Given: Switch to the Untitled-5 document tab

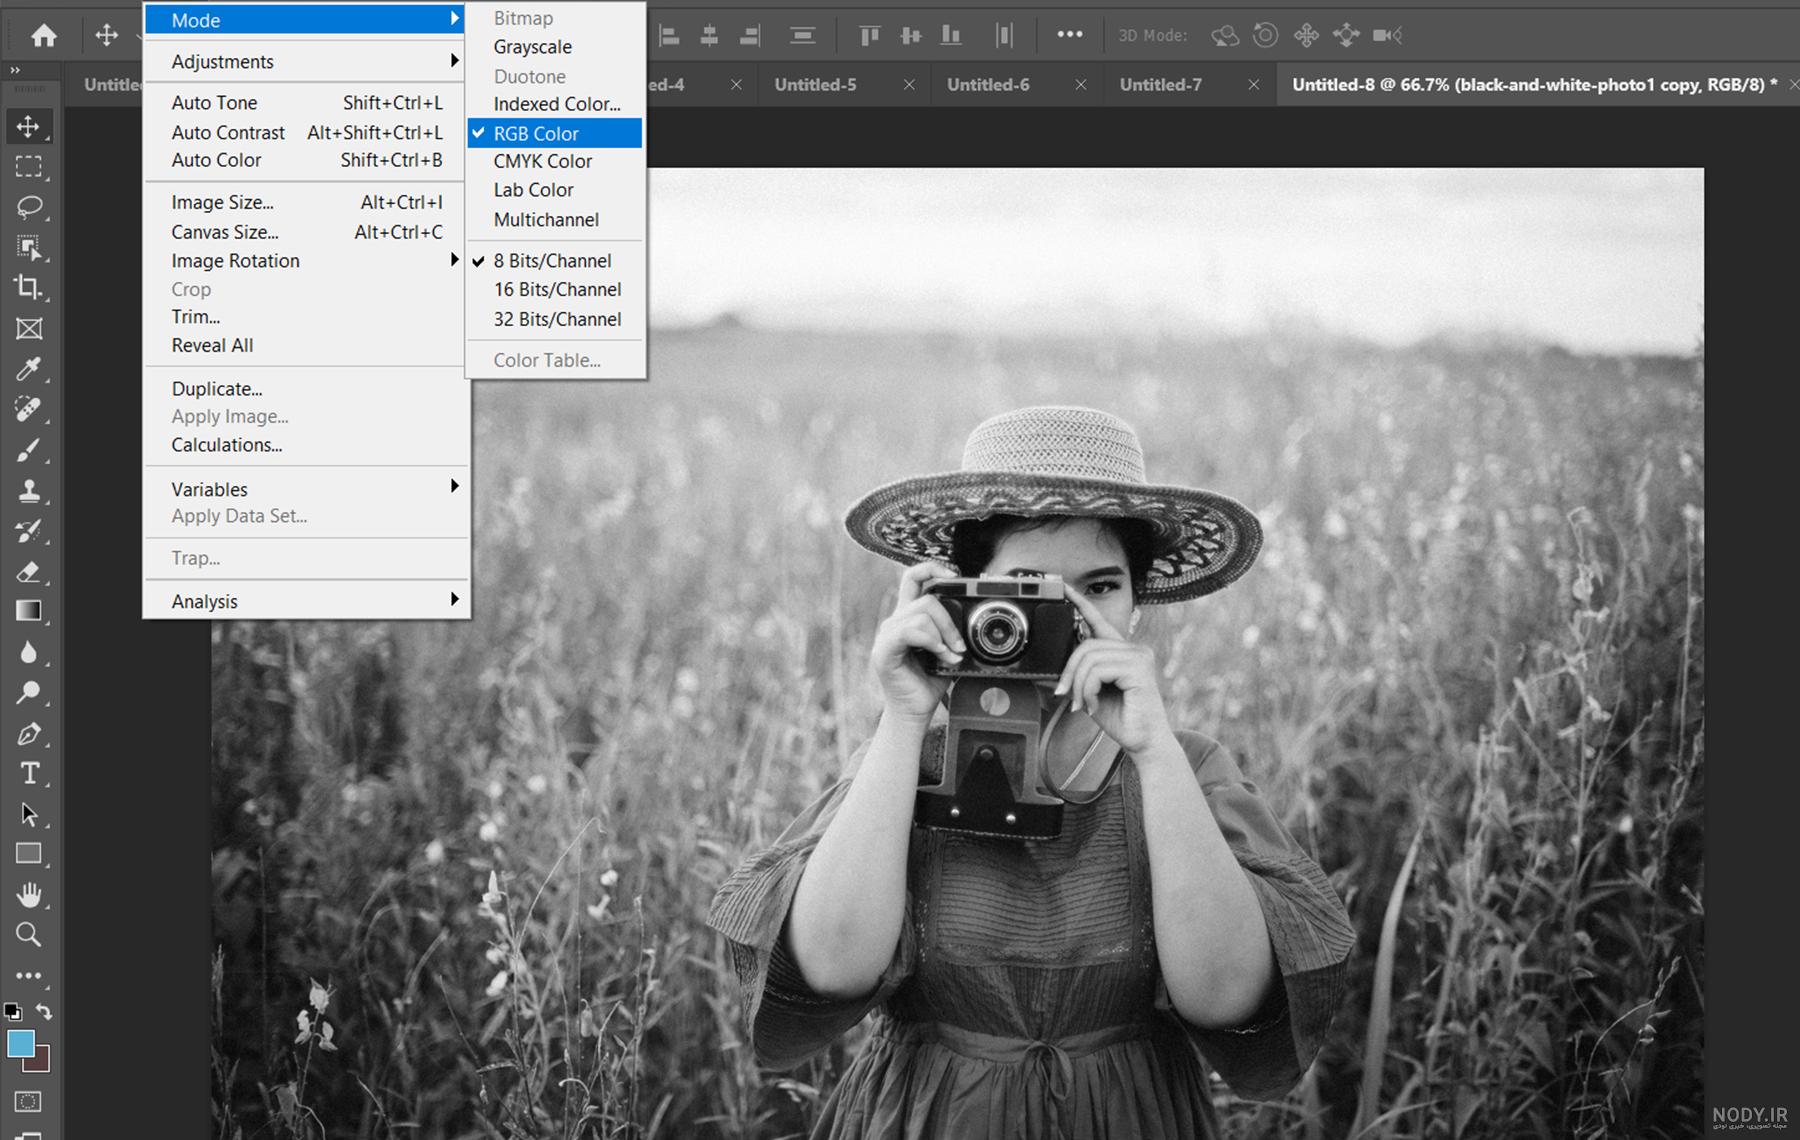Looking at the screenshot, I should point(815,85).
